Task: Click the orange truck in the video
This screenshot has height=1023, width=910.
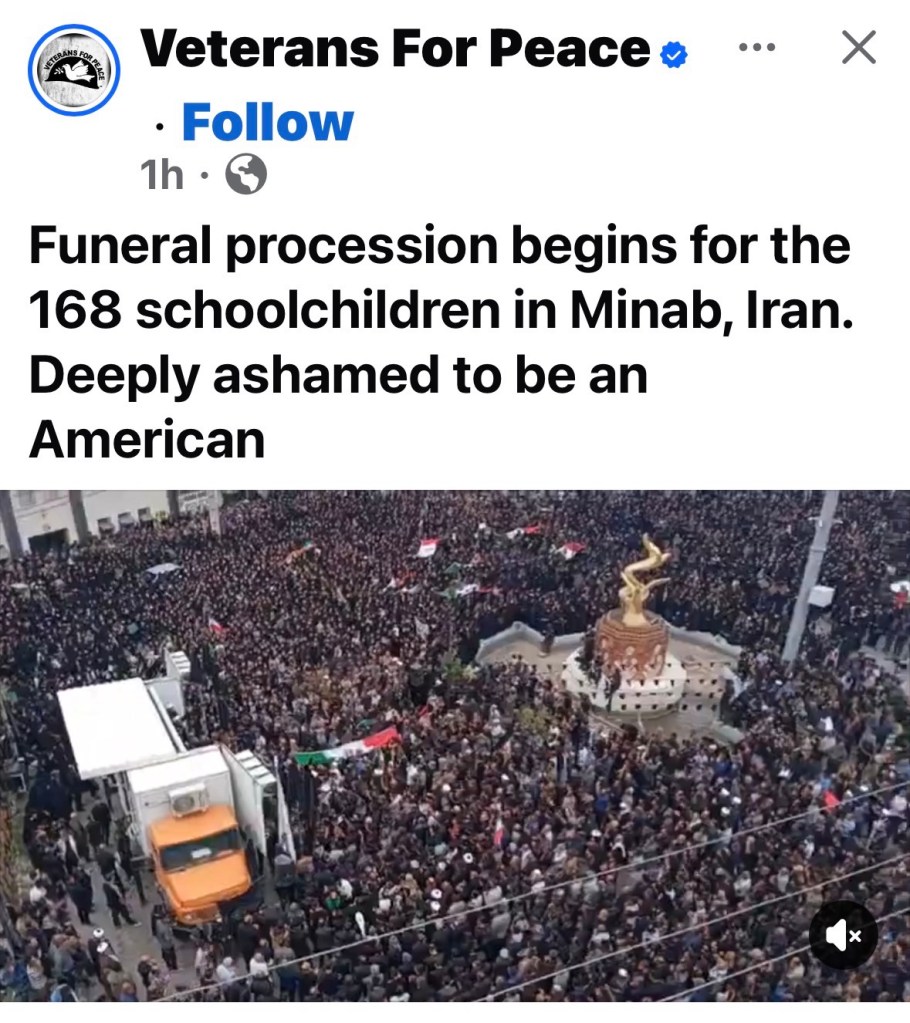Action: (x=199, y=863)
